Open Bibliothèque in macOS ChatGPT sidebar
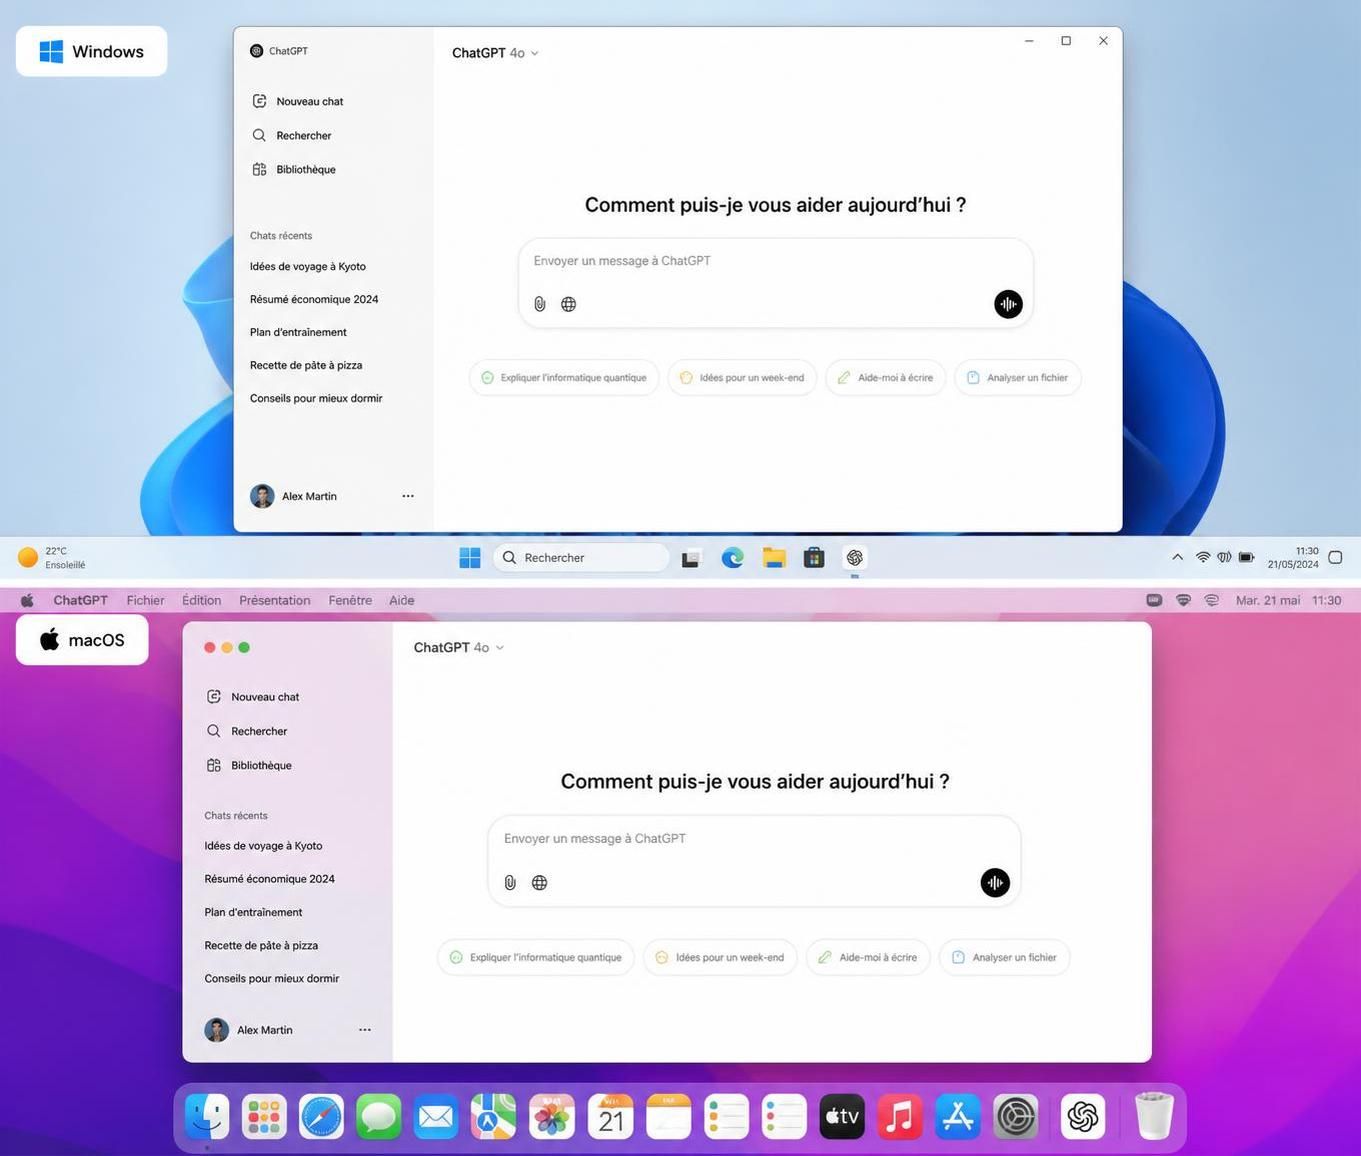Viewport: 1361px width, 1156px height. pos(249,765)
